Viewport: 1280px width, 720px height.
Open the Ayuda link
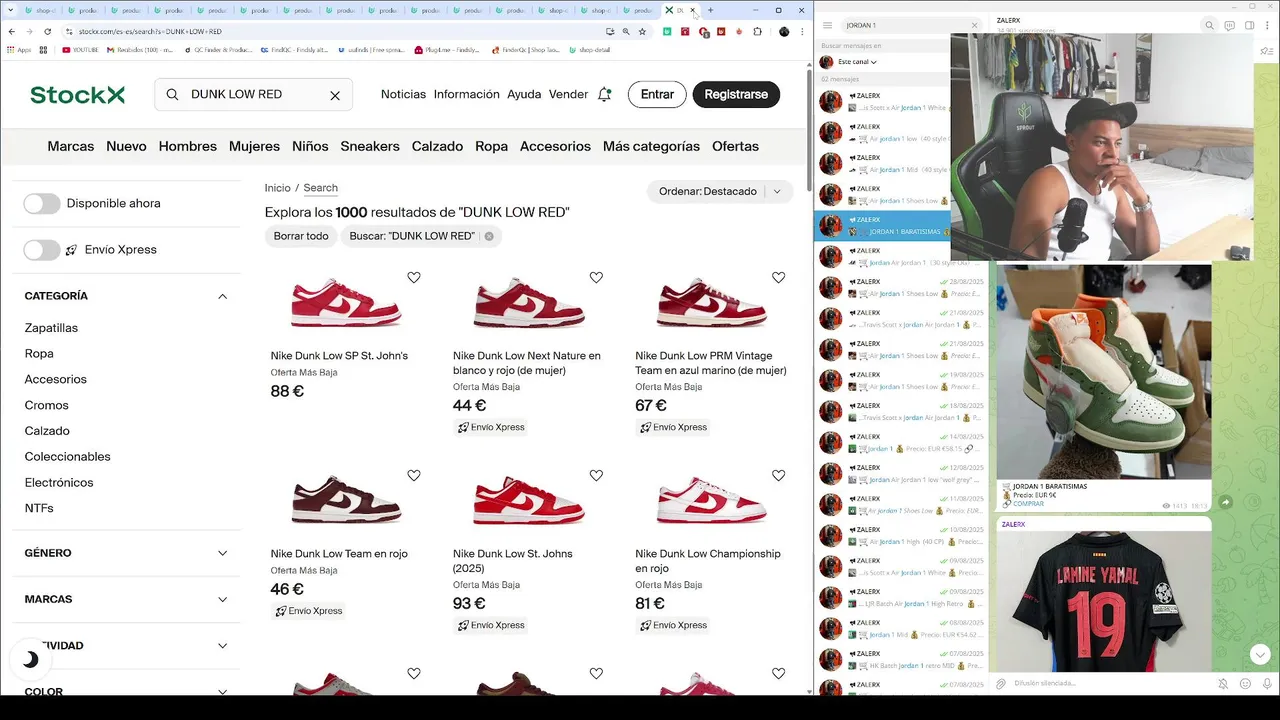(x=524, y=94)
